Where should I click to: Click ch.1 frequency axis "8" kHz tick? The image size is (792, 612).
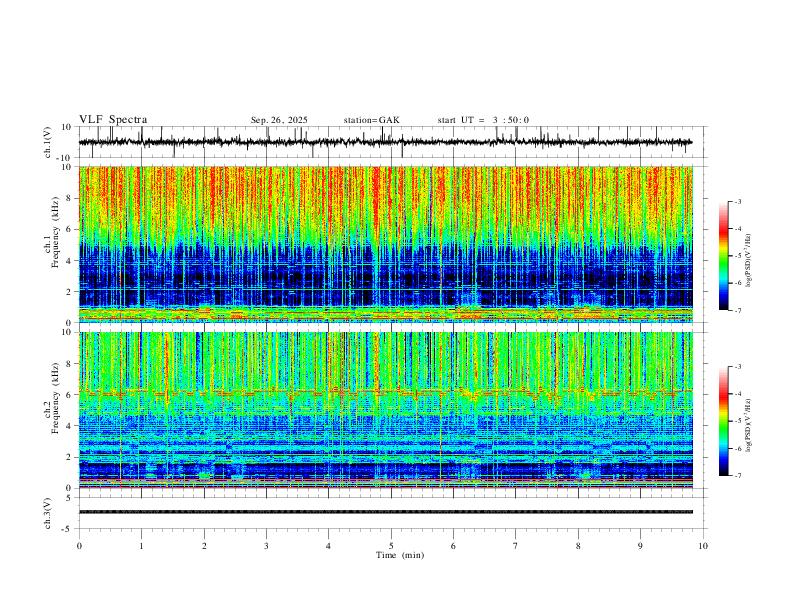71,198
